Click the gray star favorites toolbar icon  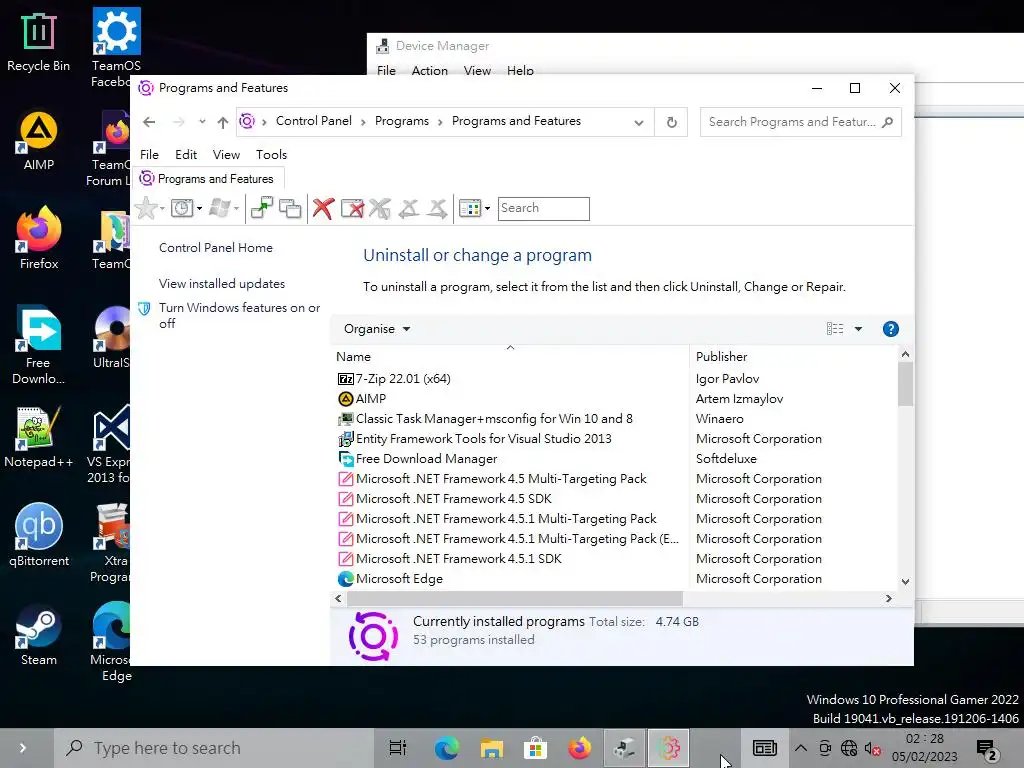coord(146,208)
